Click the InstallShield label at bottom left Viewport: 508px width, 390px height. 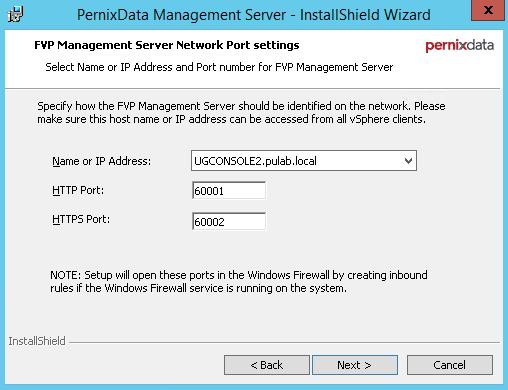[x=37, y=341]
